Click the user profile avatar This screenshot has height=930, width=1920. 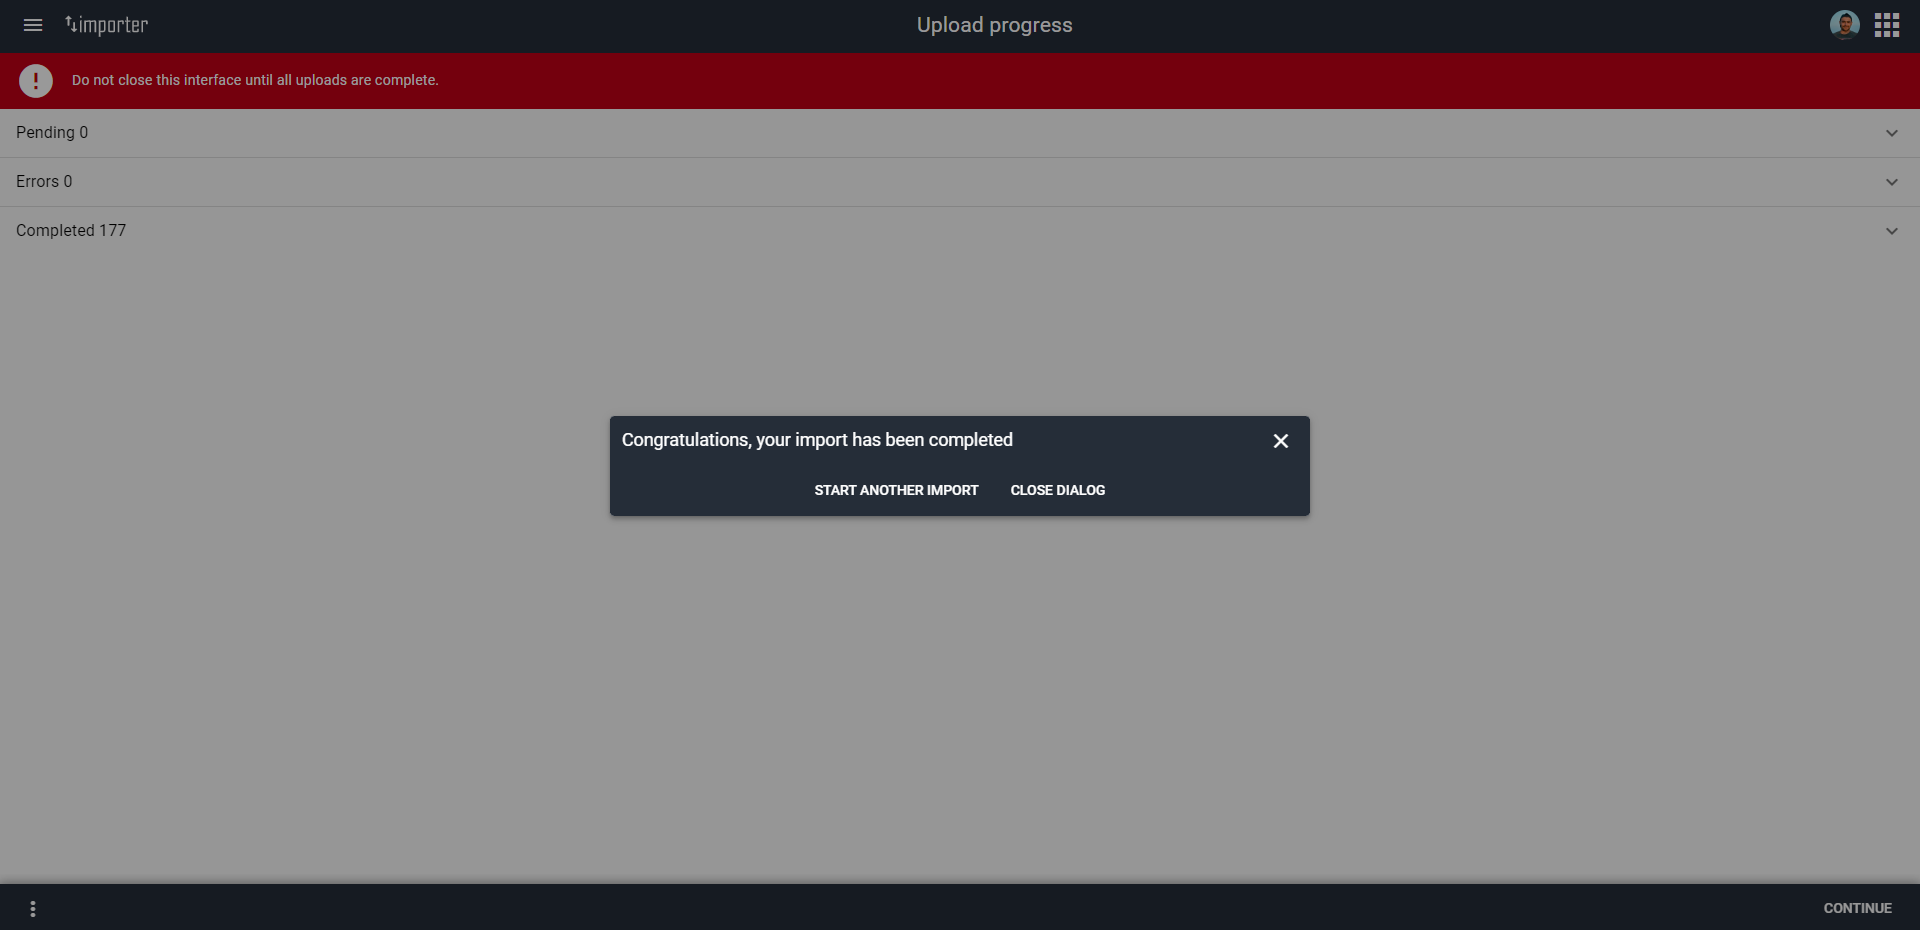[x=1845, y=24]
